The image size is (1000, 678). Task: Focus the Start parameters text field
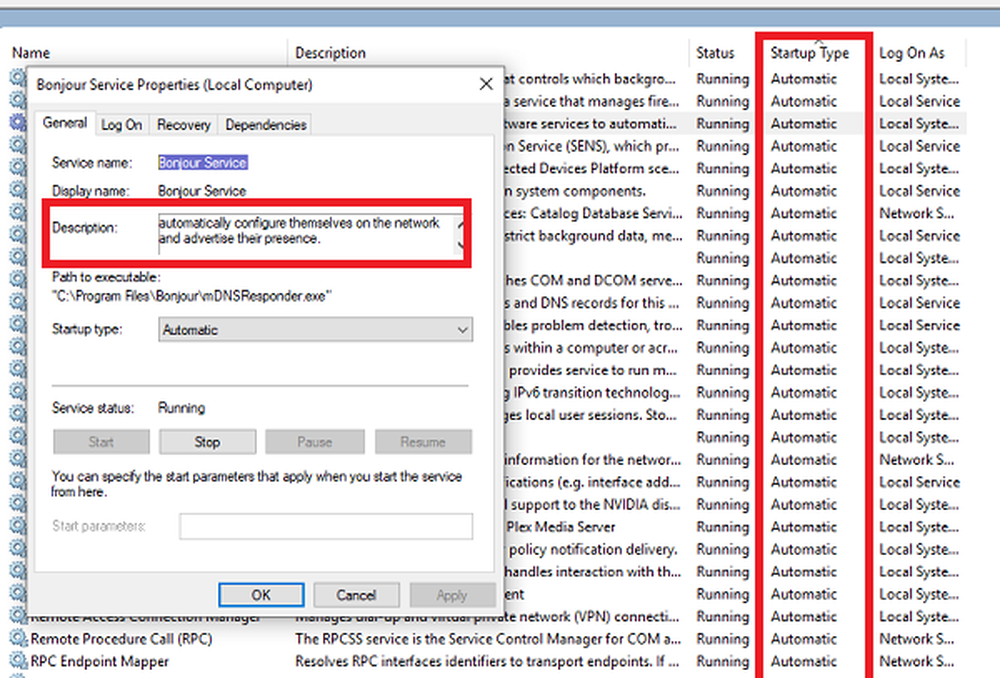325,527
